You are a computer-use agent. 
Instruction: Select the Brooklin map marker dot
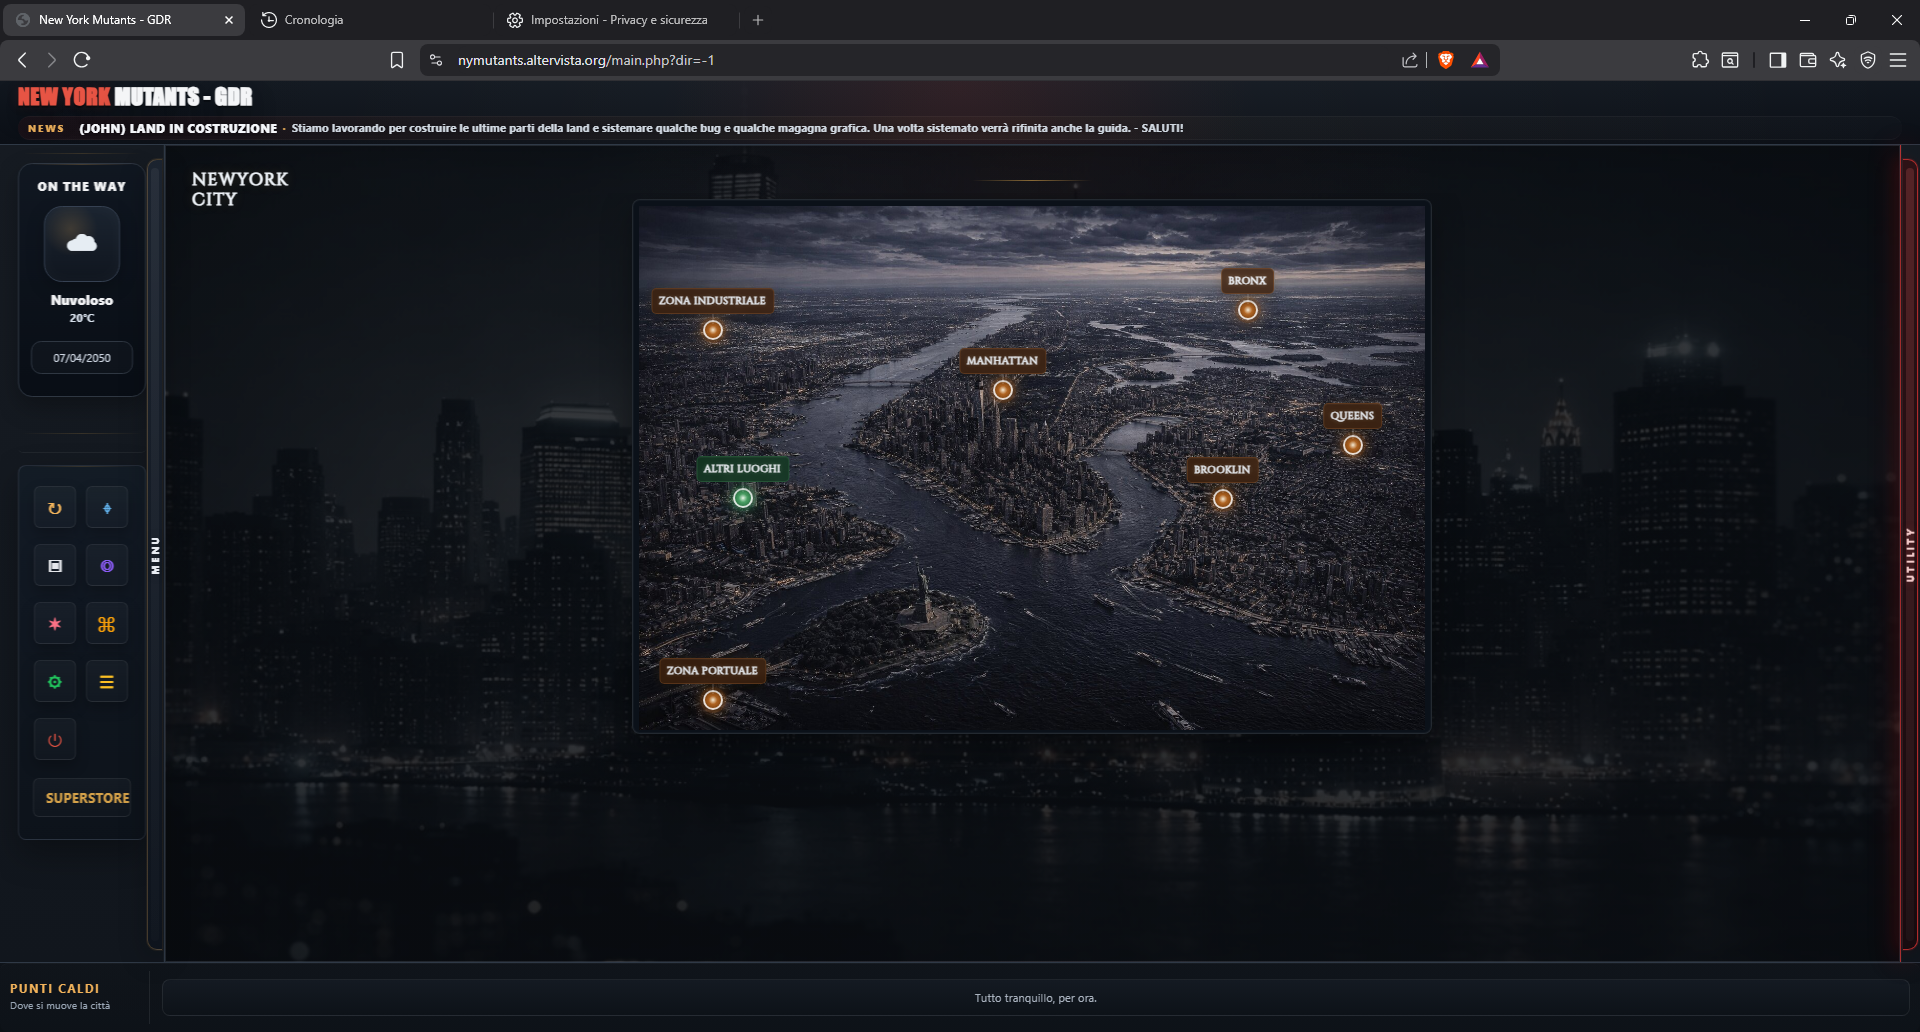point(1223,499)
